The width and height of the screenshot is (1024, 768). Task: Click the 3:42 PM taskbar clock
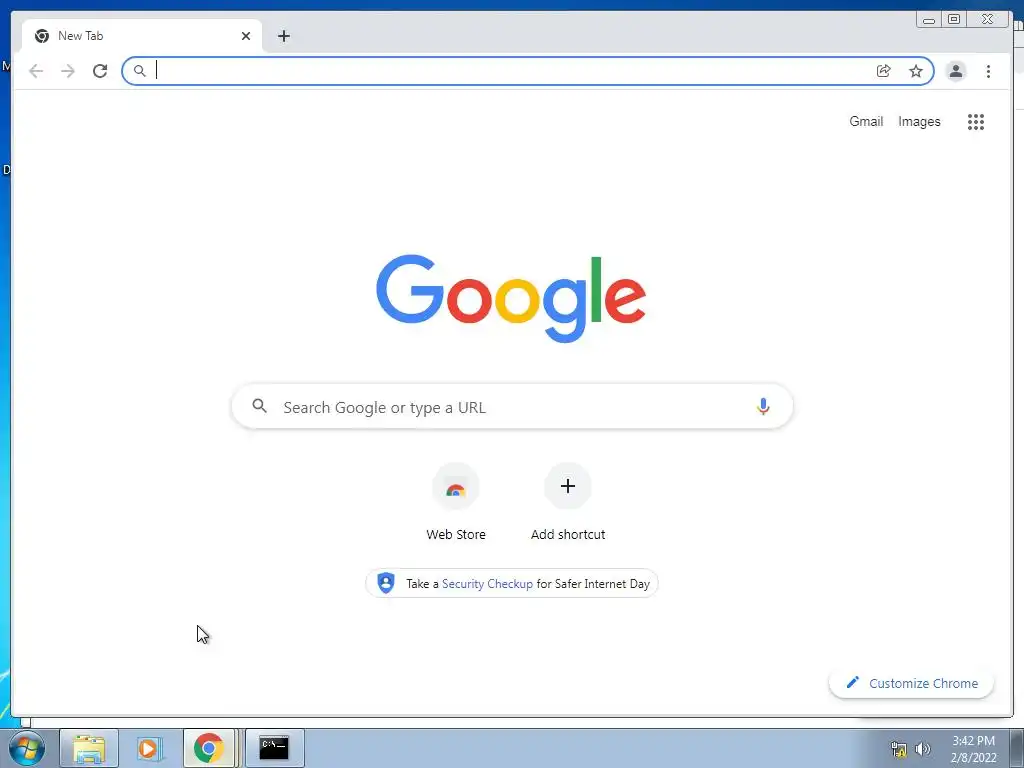coord(974,749)
